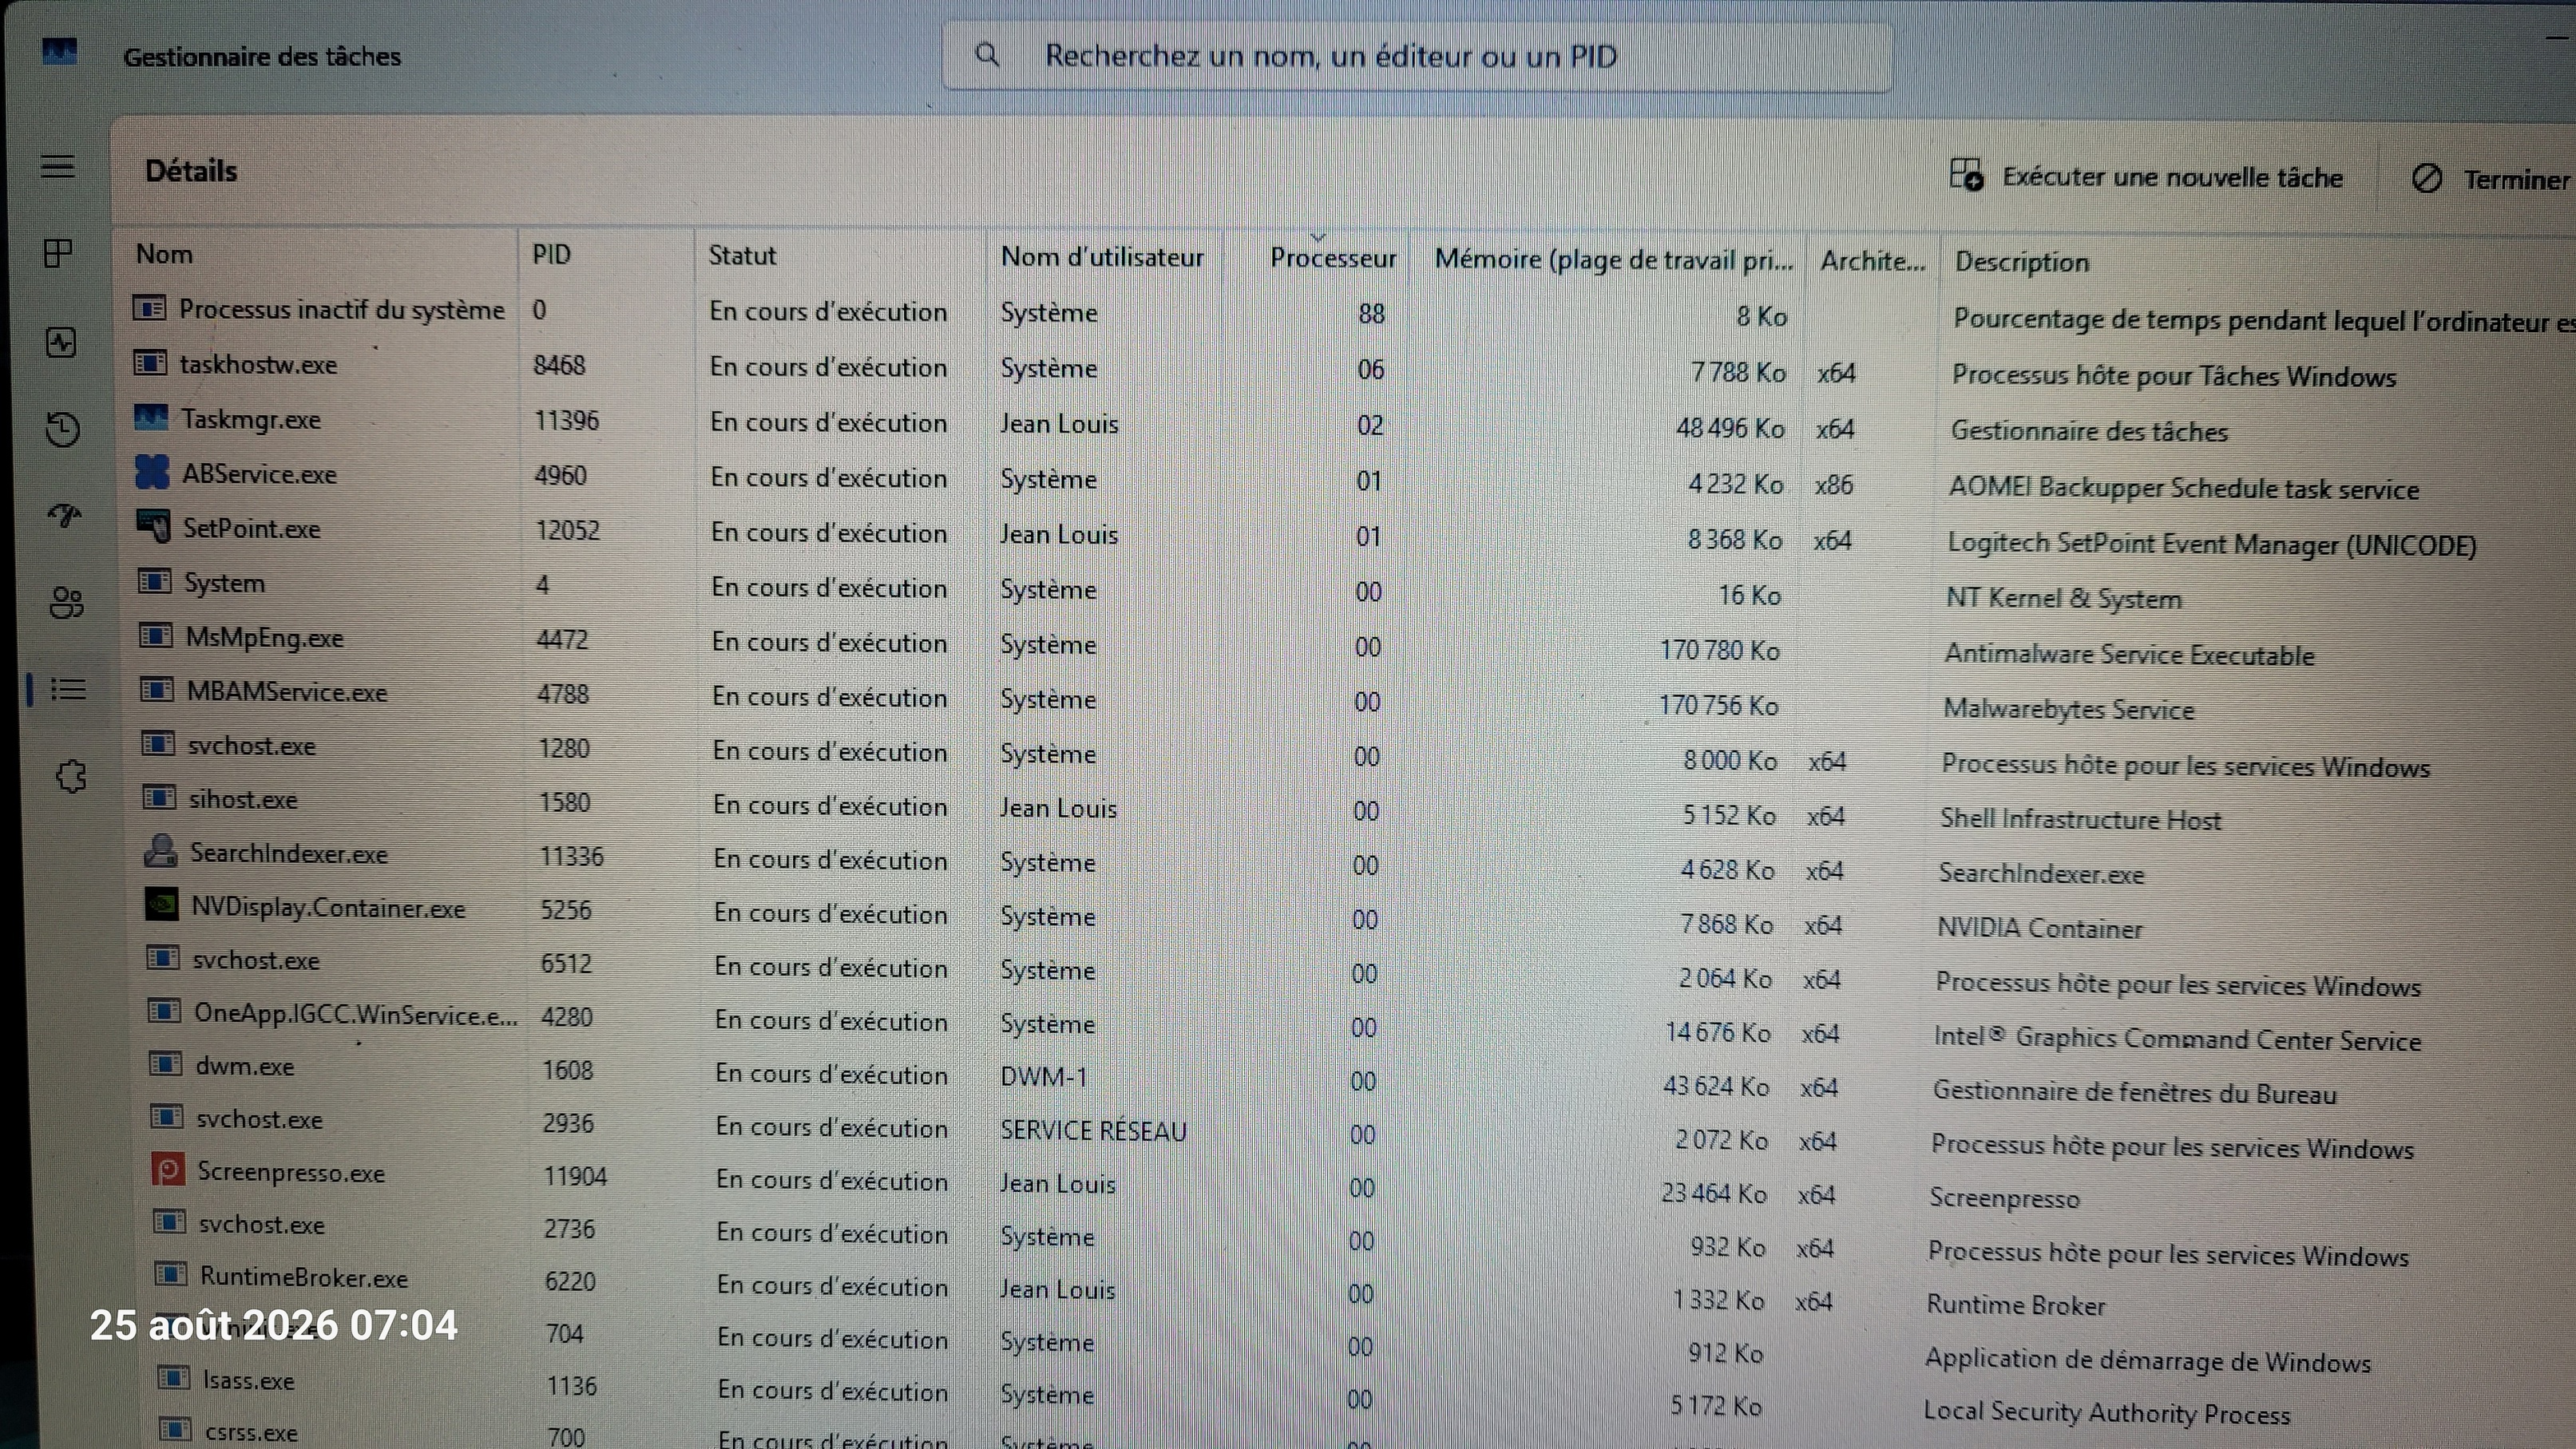Click the ABService.exe blue icon

click(x=152, y=472)
